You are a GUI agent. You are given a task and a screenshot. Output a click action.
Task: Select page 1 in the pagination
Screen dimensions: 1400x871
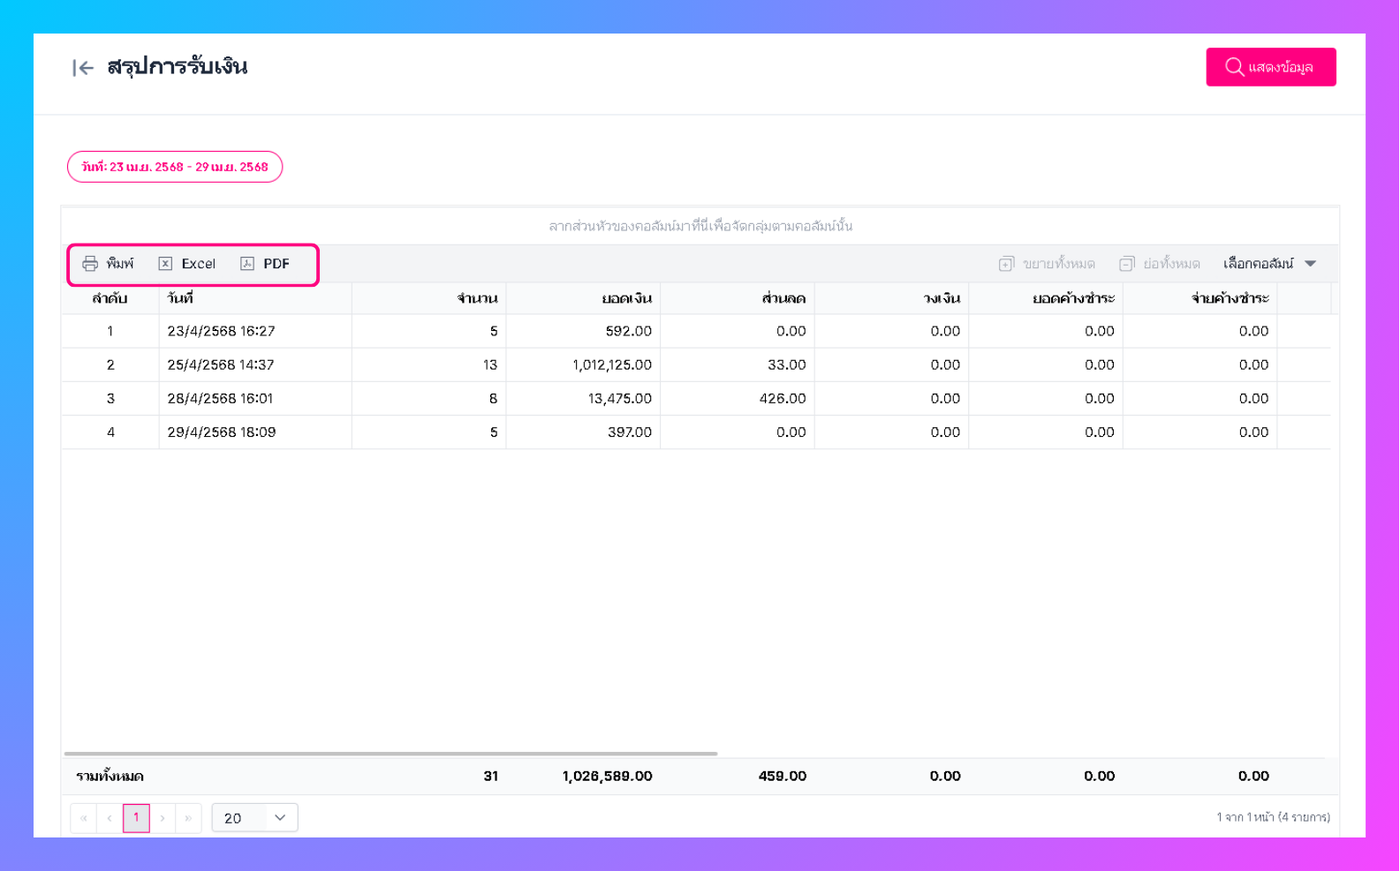coord(136,818)
